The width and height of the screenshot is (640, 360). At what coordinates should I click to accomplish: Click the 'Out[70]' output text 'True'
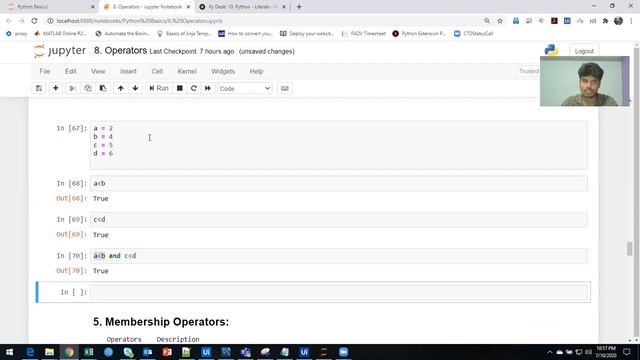100,271
